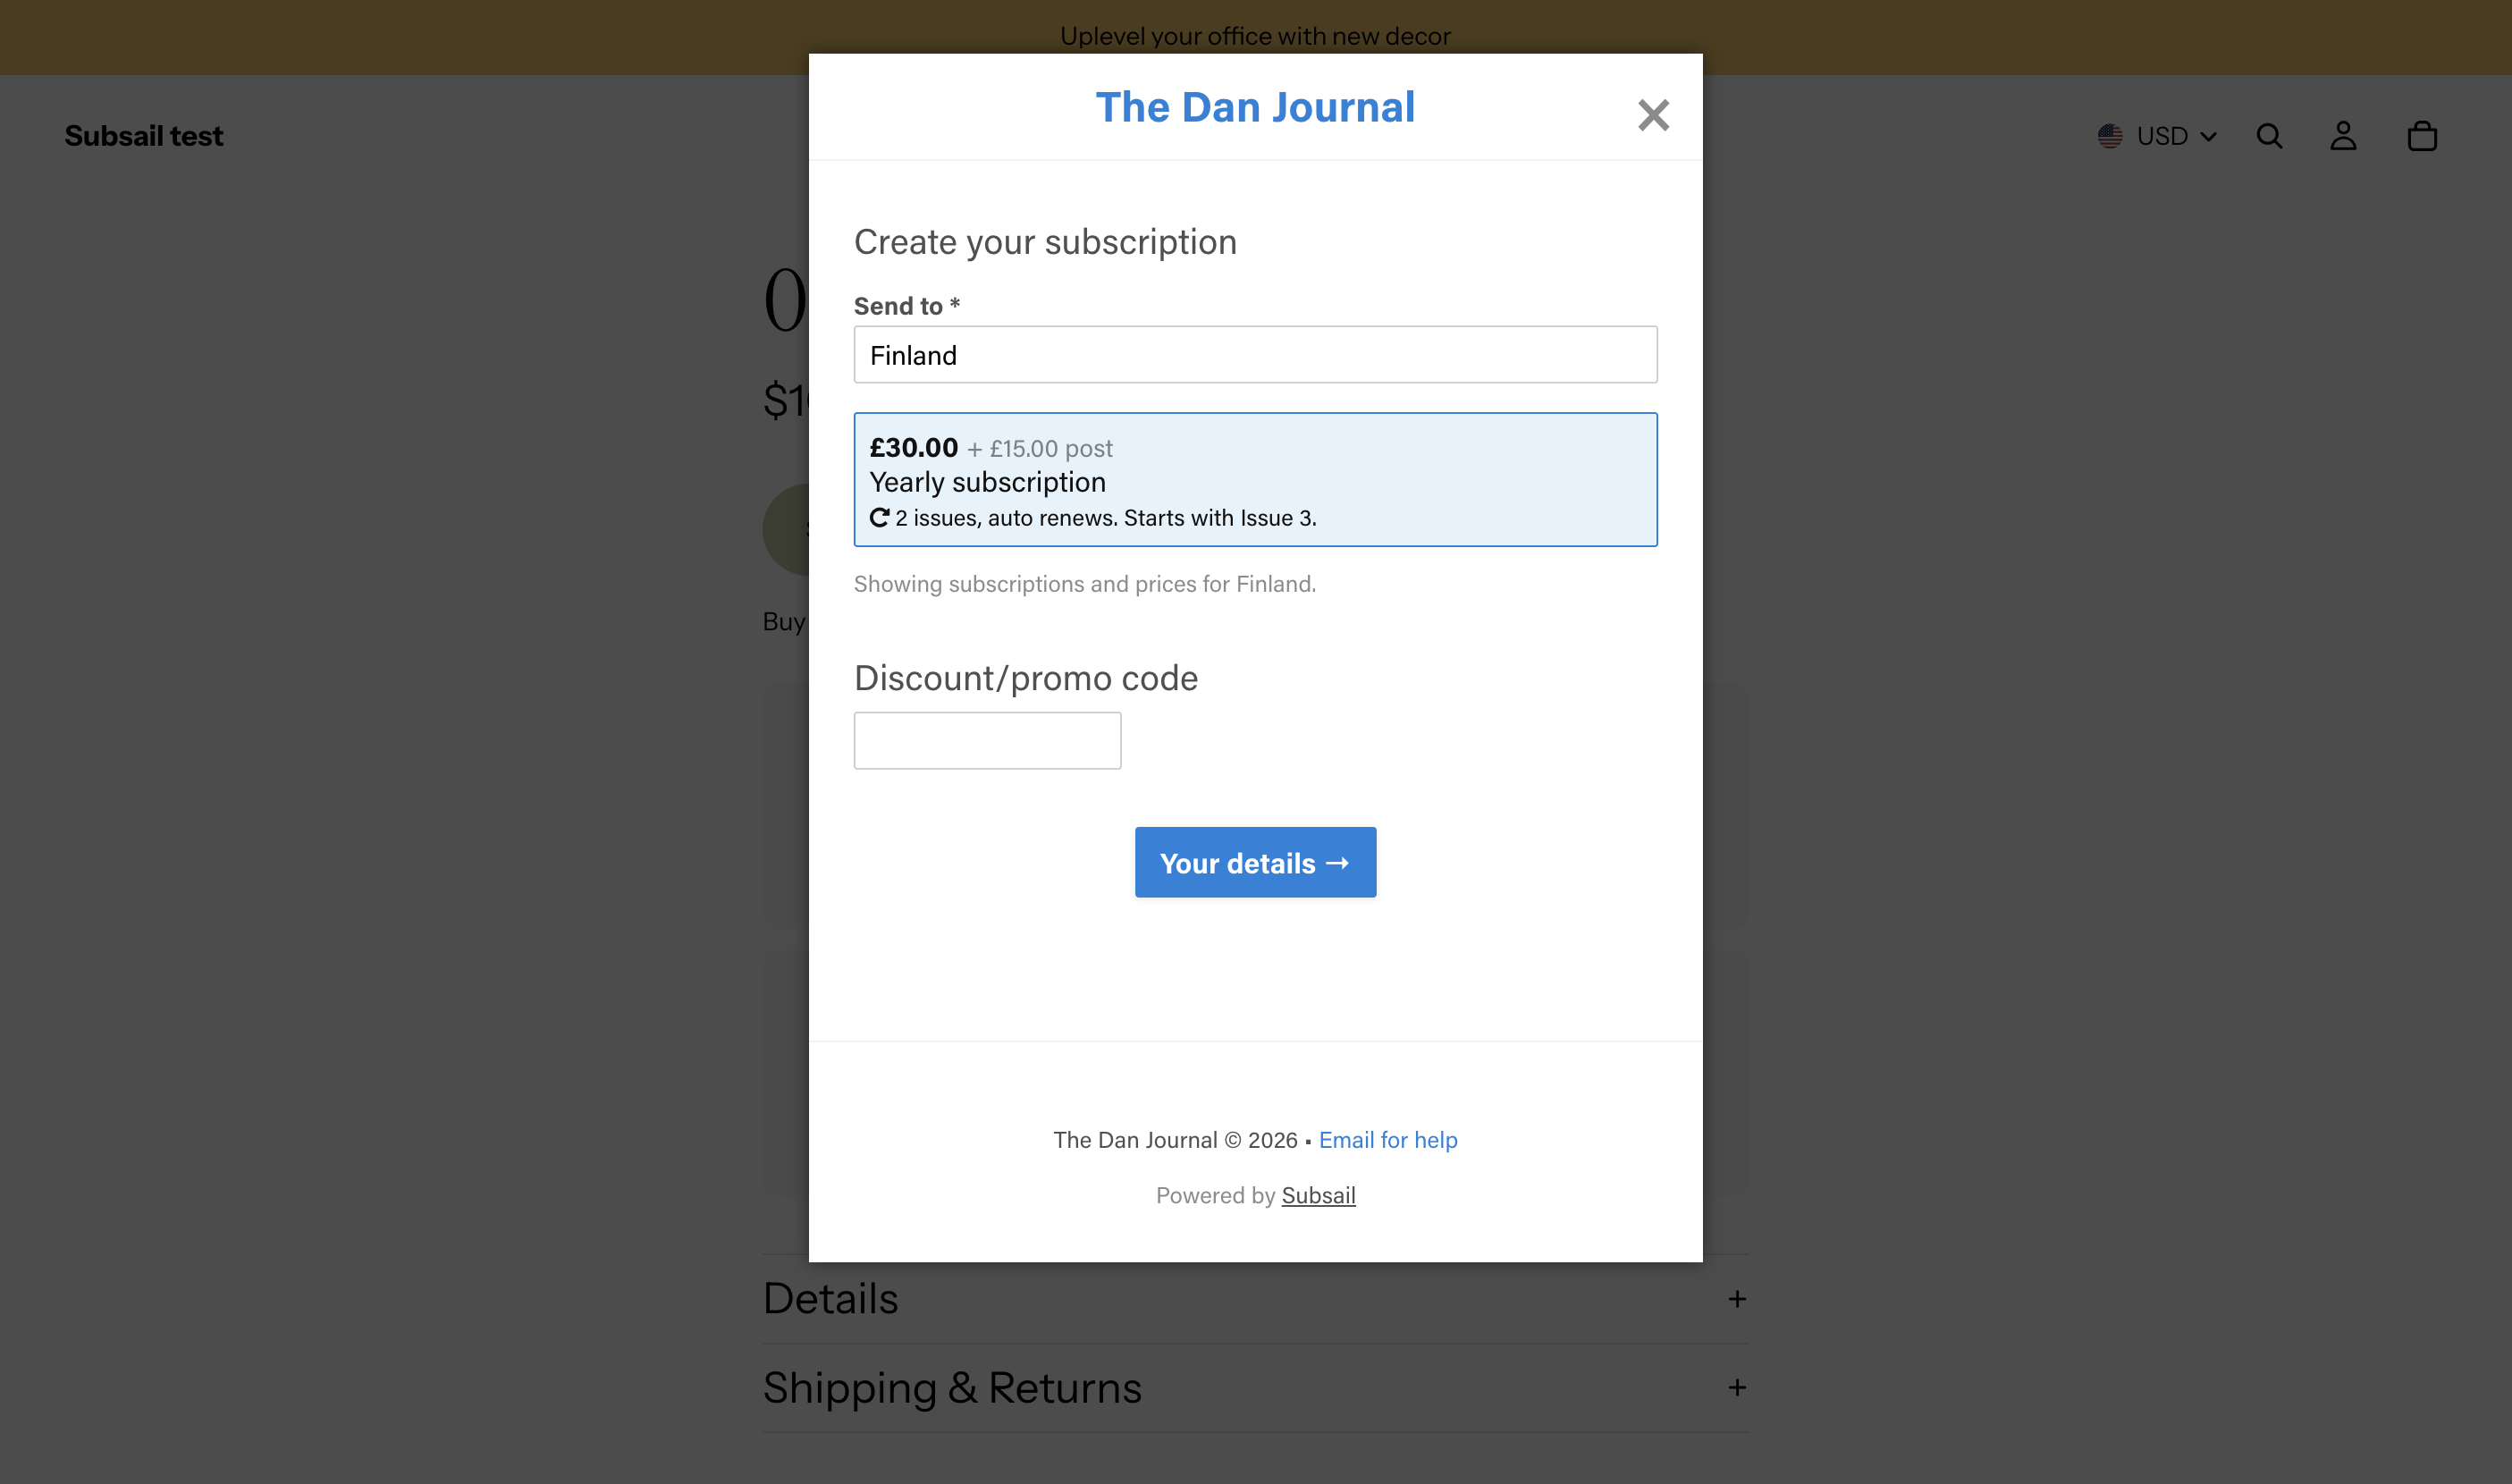Open the shopping cart bag icon

(x=2422, y=136)
